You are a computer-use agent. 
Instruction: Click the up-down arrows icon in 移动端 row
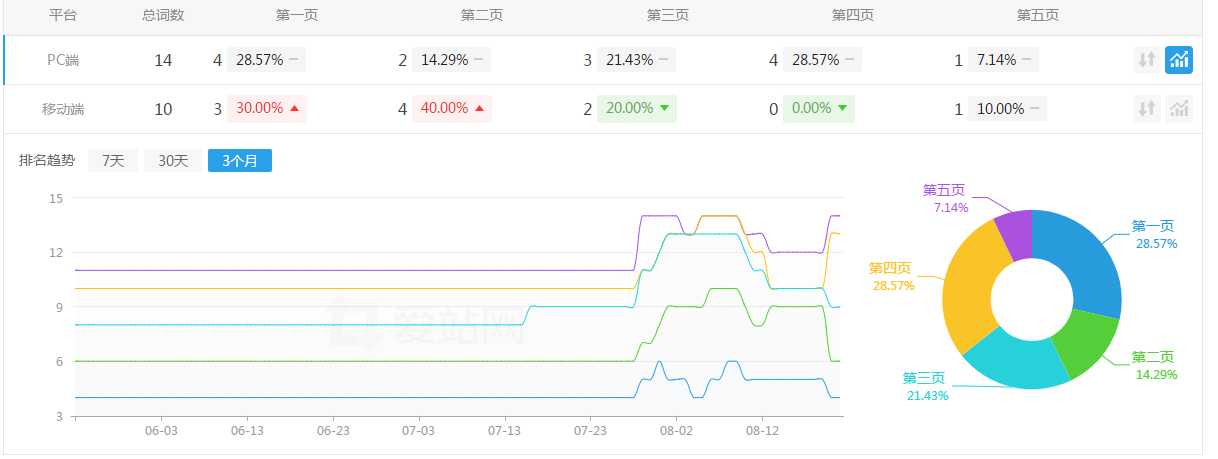pos(1147,109)
